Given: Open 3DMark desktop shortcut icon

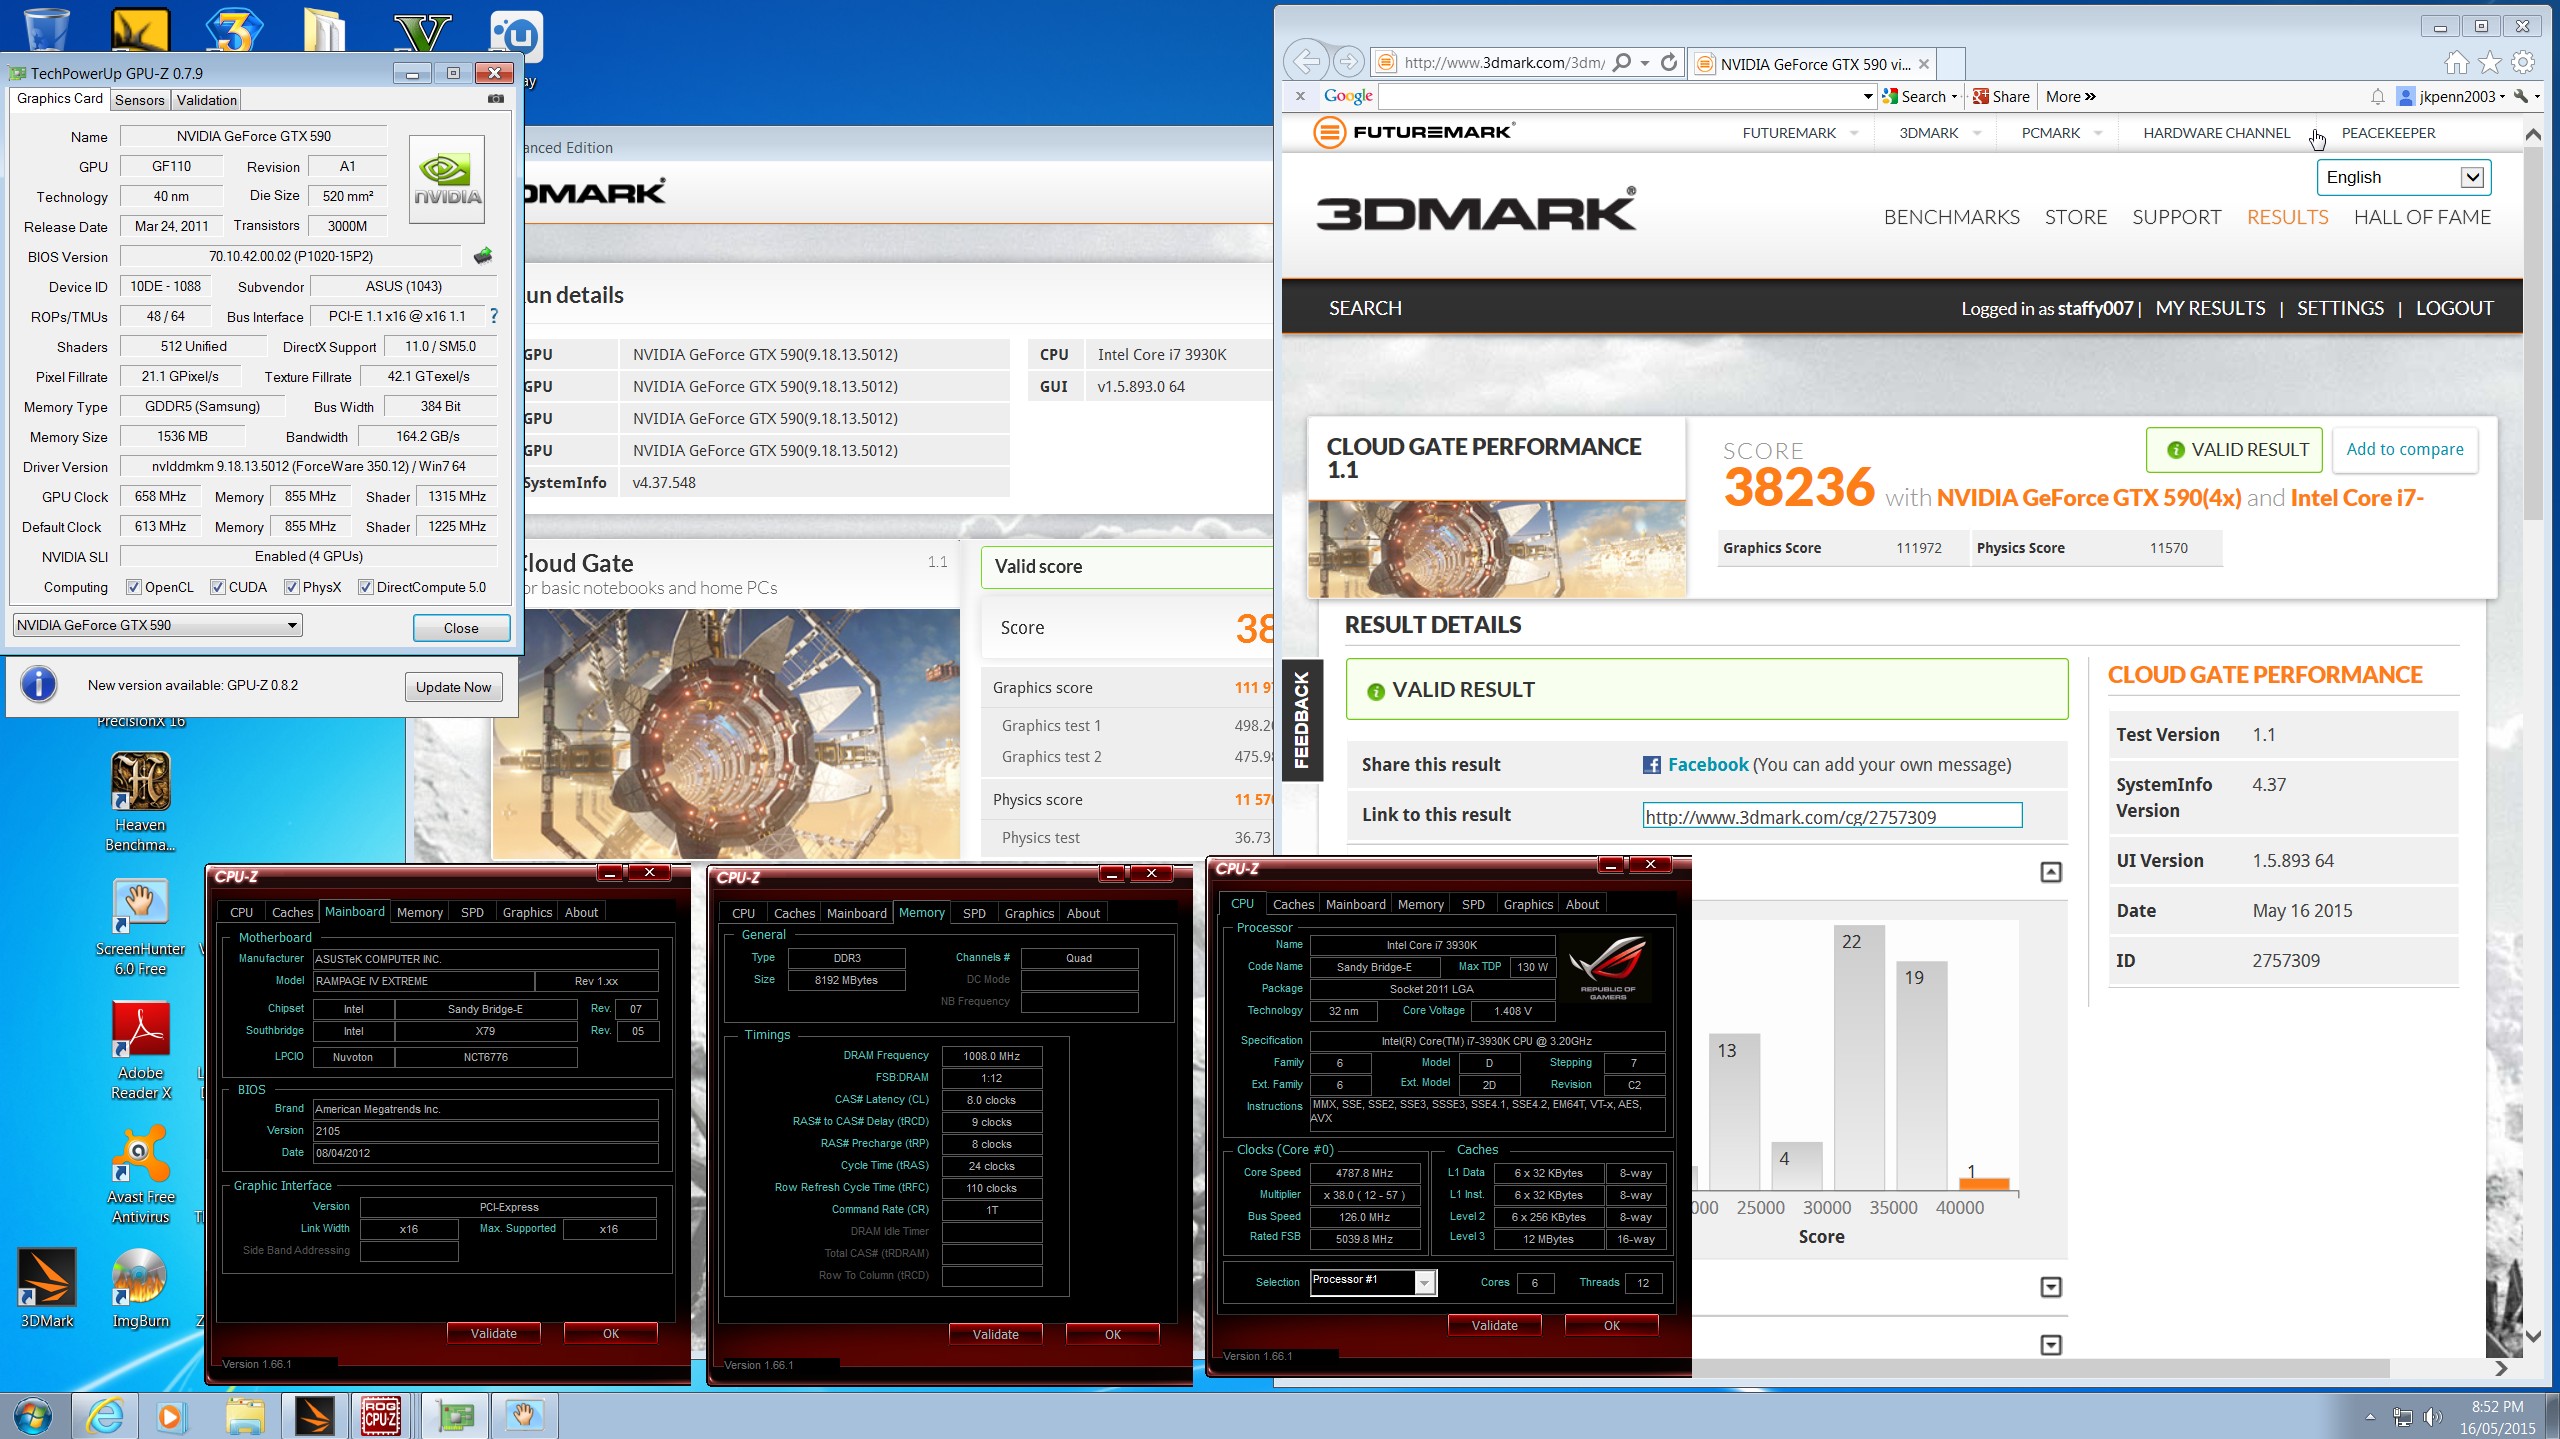Looking at the screenshot, I should coord(47,1288).
